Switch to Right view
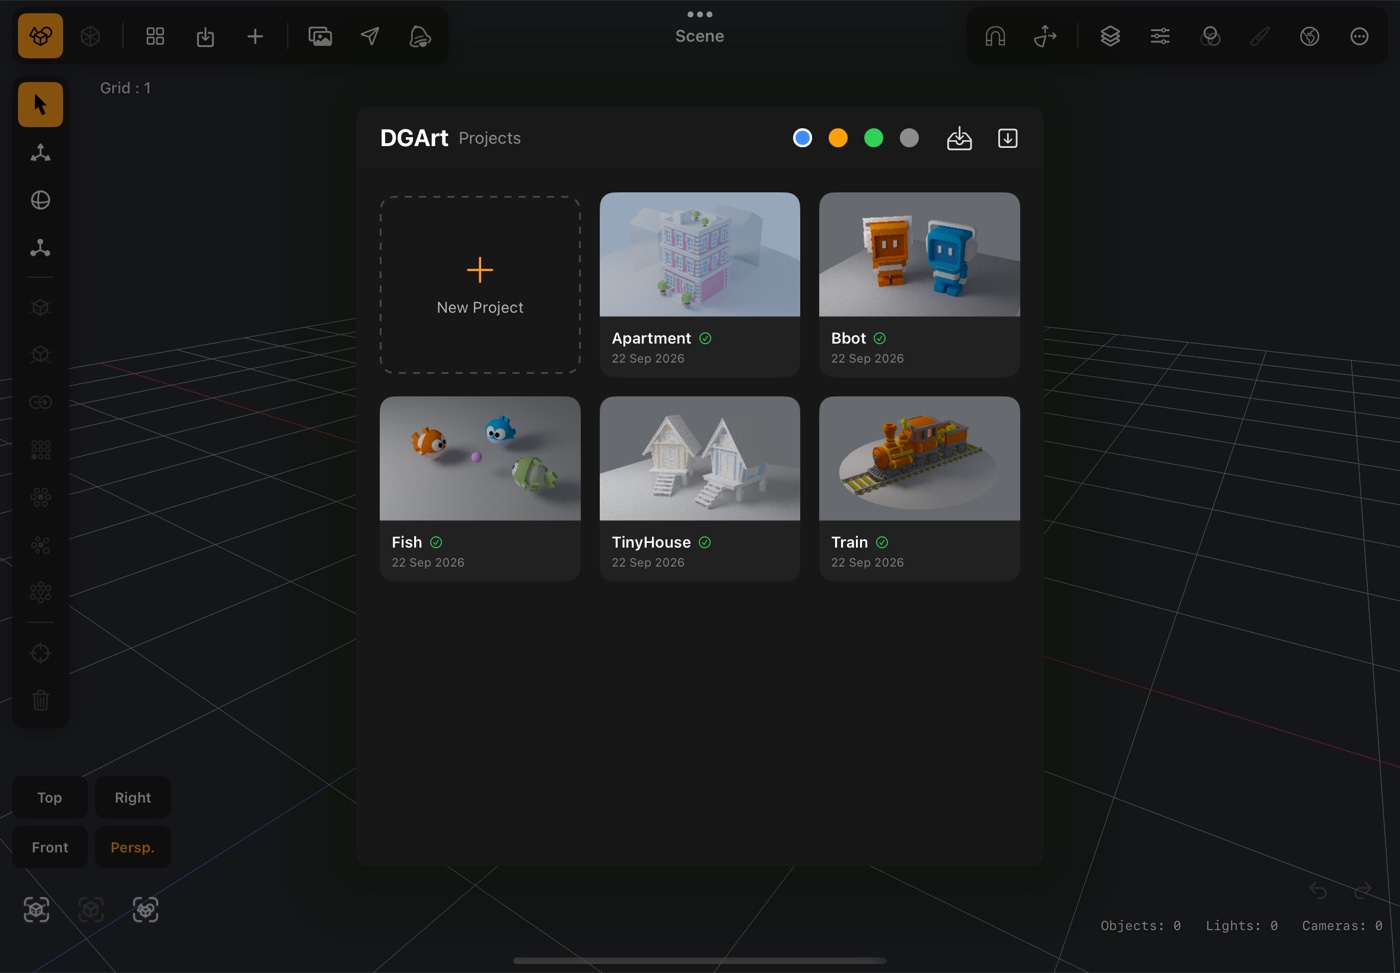 tap(133, 797)
